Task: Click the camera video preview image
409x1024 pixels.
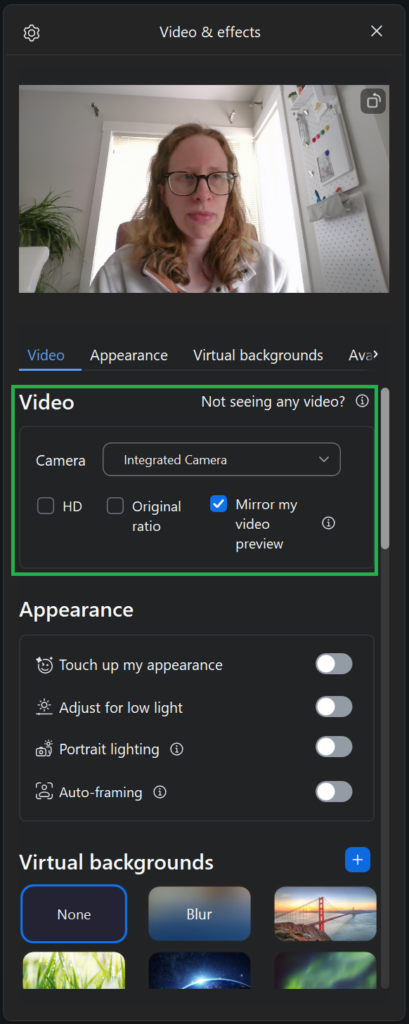Action: pyautogui.click(x=204, y=189)
